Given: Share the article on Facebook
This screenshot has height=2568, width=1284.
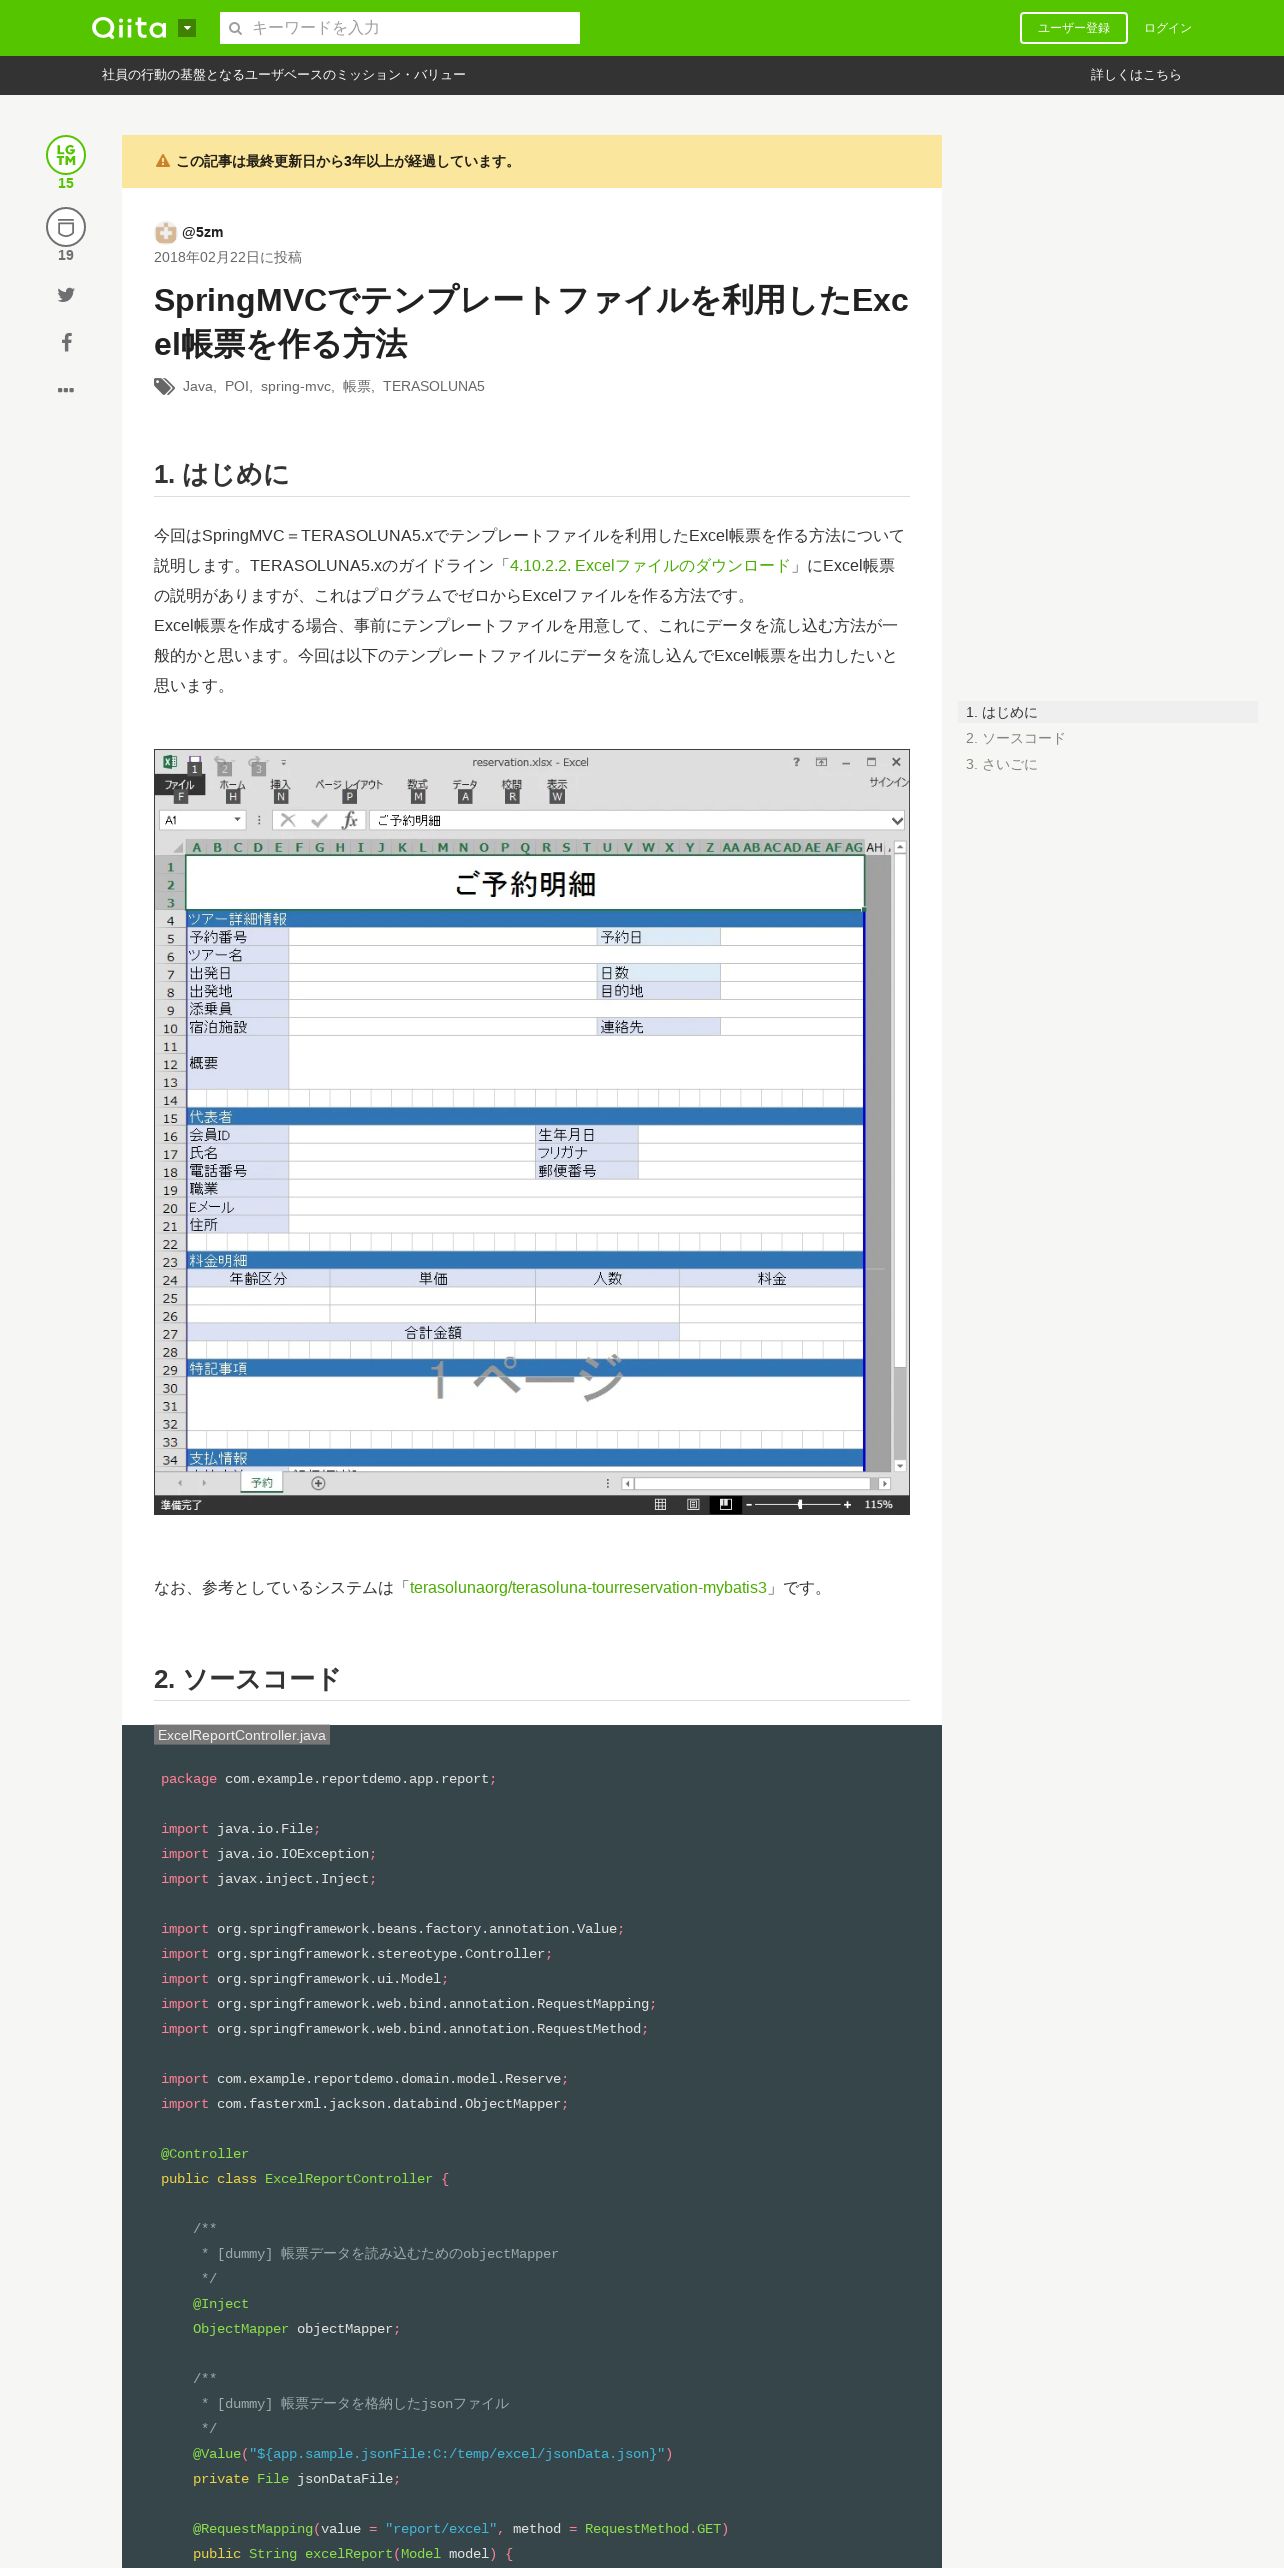Looking at the screenshot, I should [x=66, y=342].
